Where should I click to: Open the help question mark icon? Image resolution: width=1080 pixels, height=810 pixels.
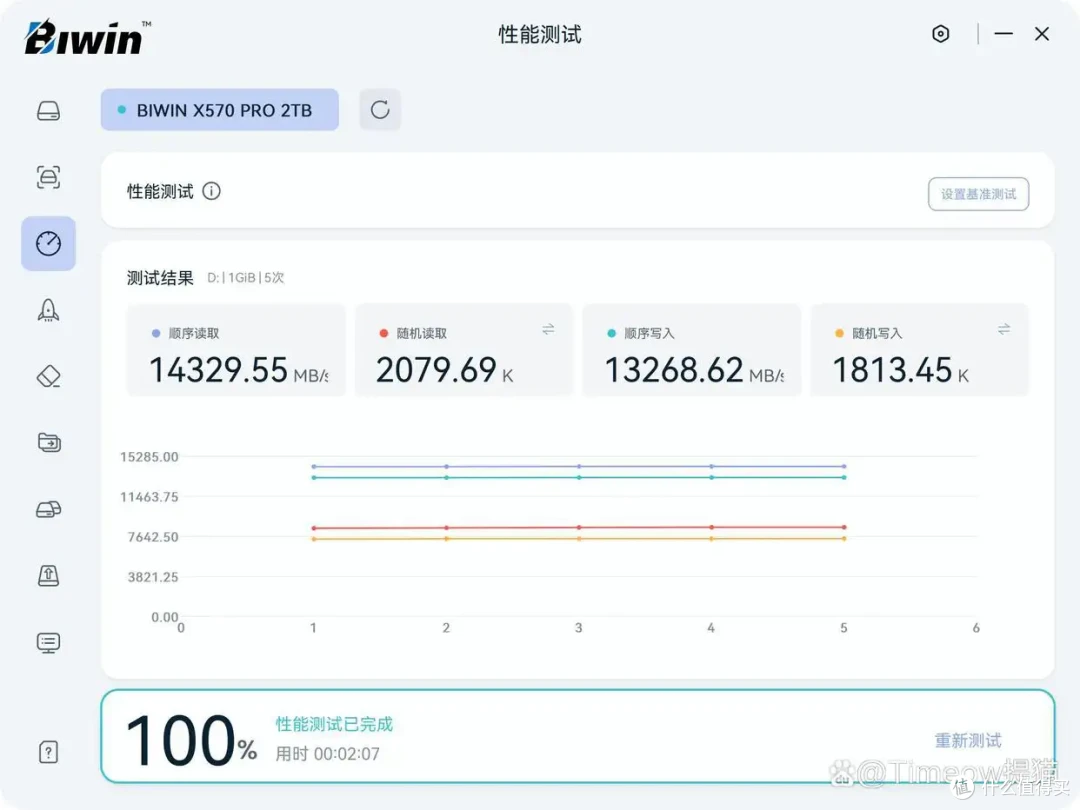[x=48, y=751]
